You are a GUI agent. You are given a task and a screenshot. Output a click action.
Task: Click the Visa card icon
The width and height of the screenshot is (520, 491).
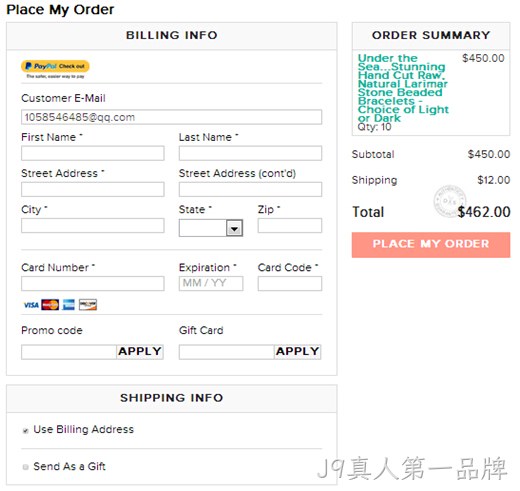coord(31,305)
